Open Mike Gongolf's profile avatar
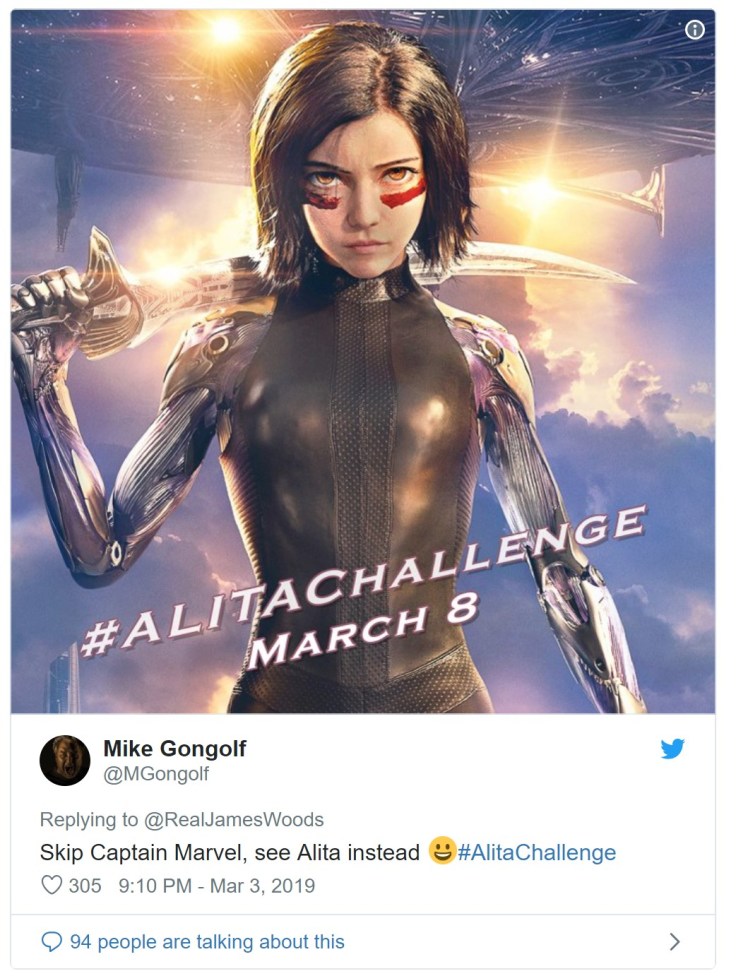The image size is (736, 976). 65,760
